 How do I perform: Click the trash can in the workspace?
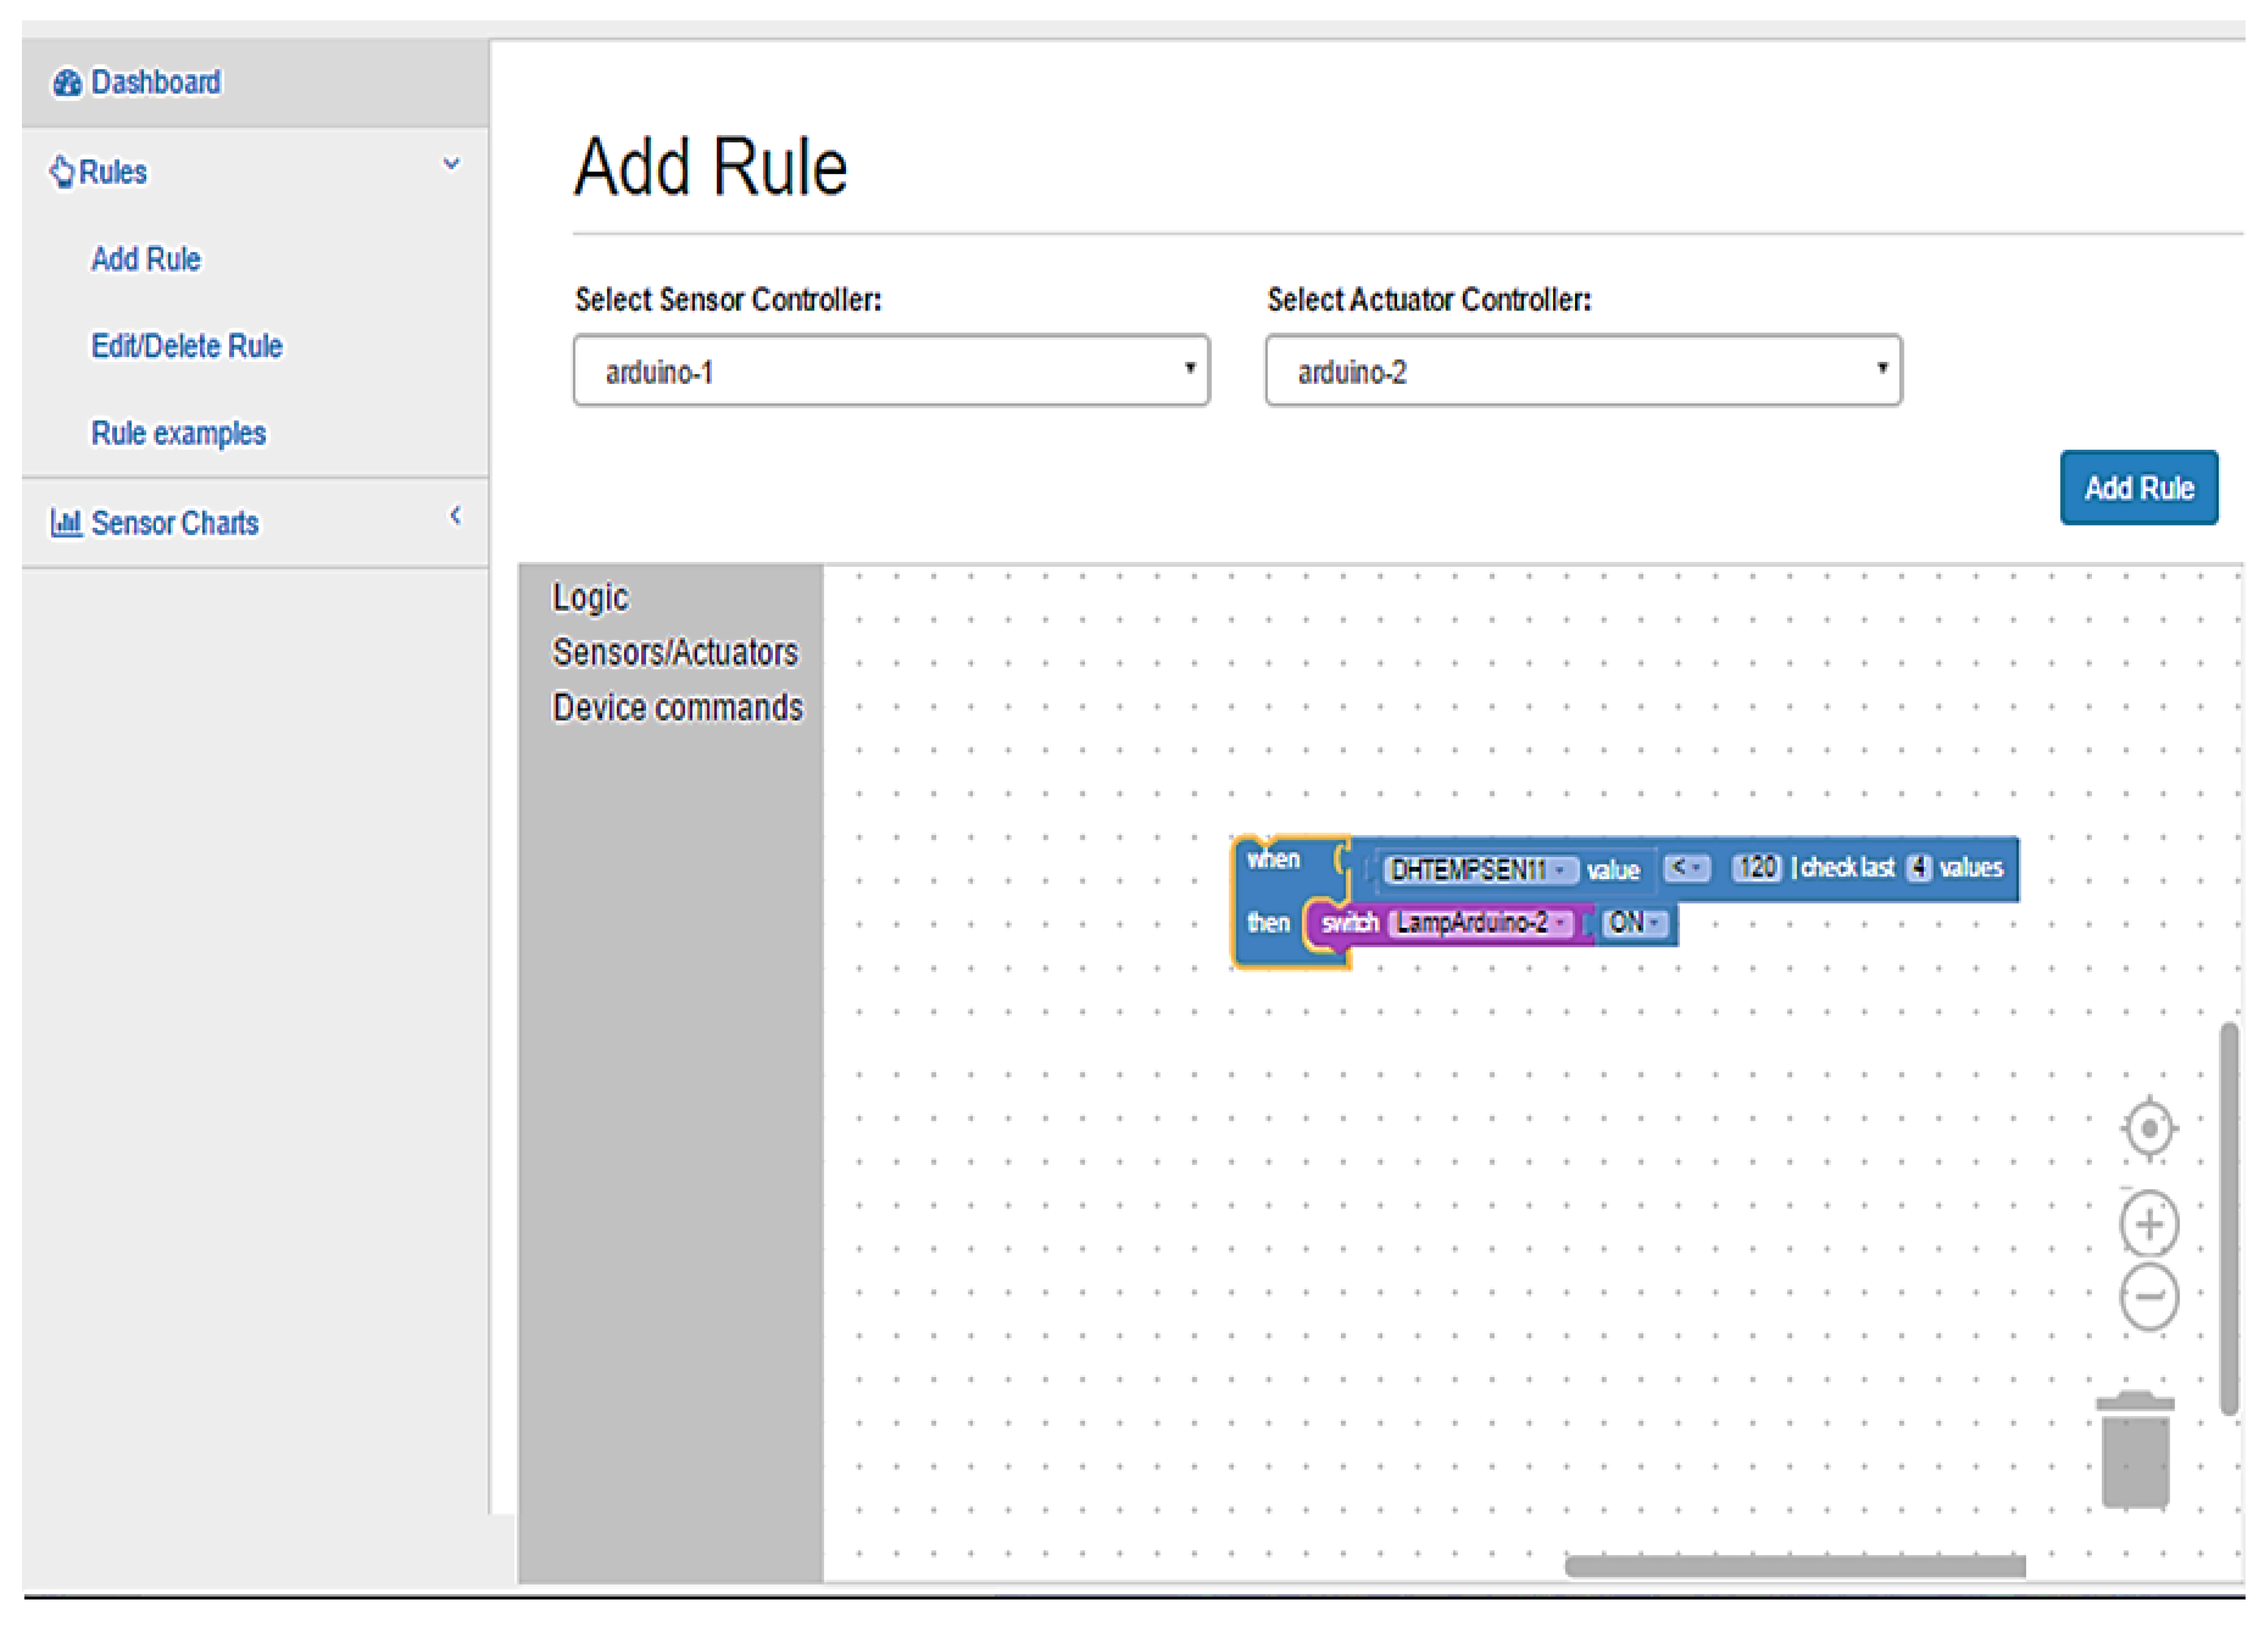(2135, 1451)
